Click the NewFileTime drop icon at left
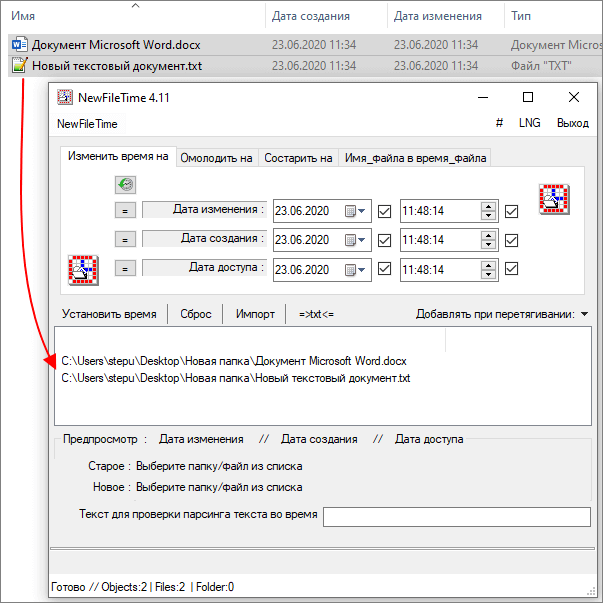603x603 pixels. coord(83,270)
